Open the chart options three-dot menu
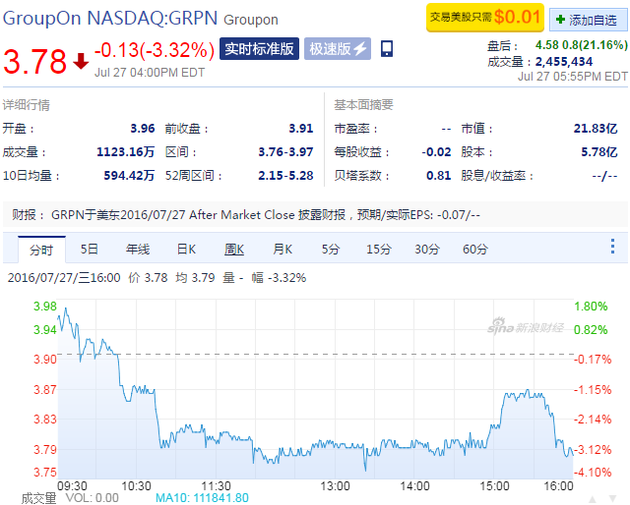 pos(613,246)
